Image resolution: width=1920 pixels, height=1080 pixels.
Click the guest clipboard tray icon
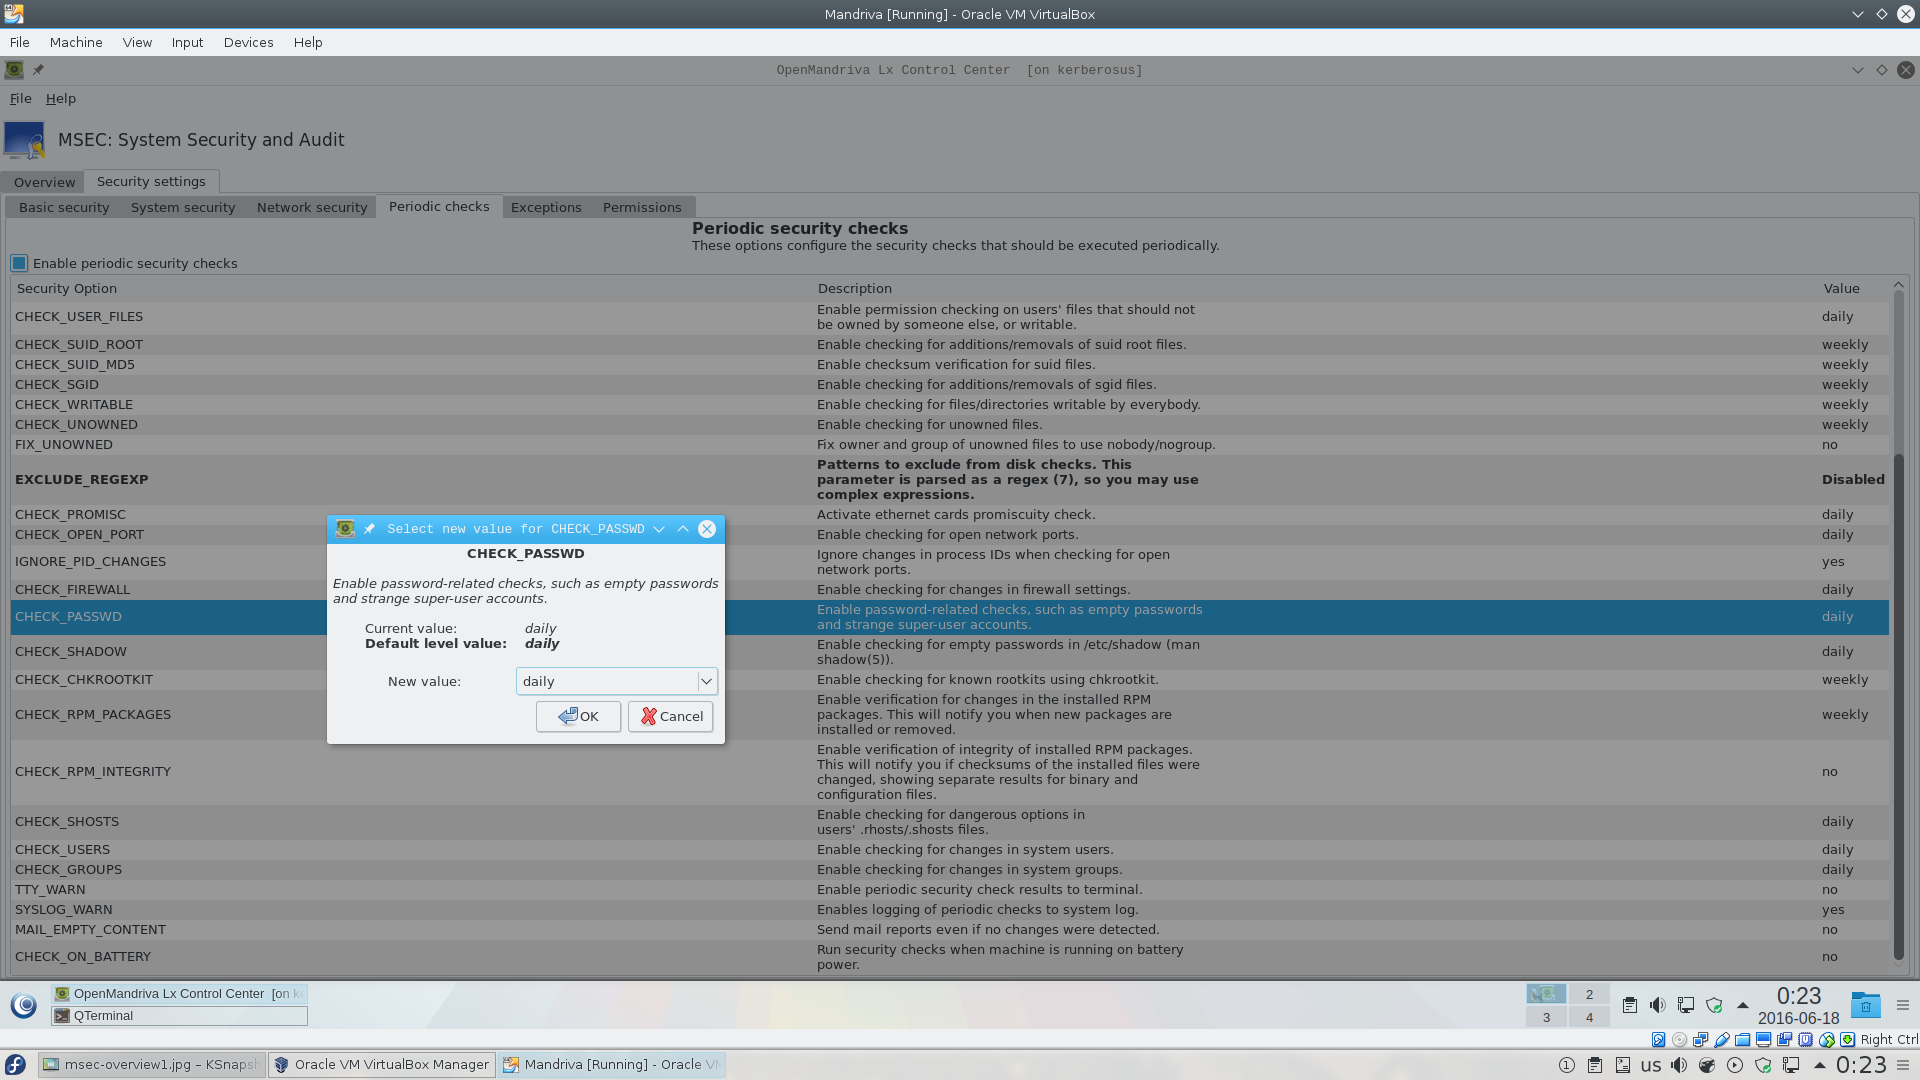click(1630, 1005)
